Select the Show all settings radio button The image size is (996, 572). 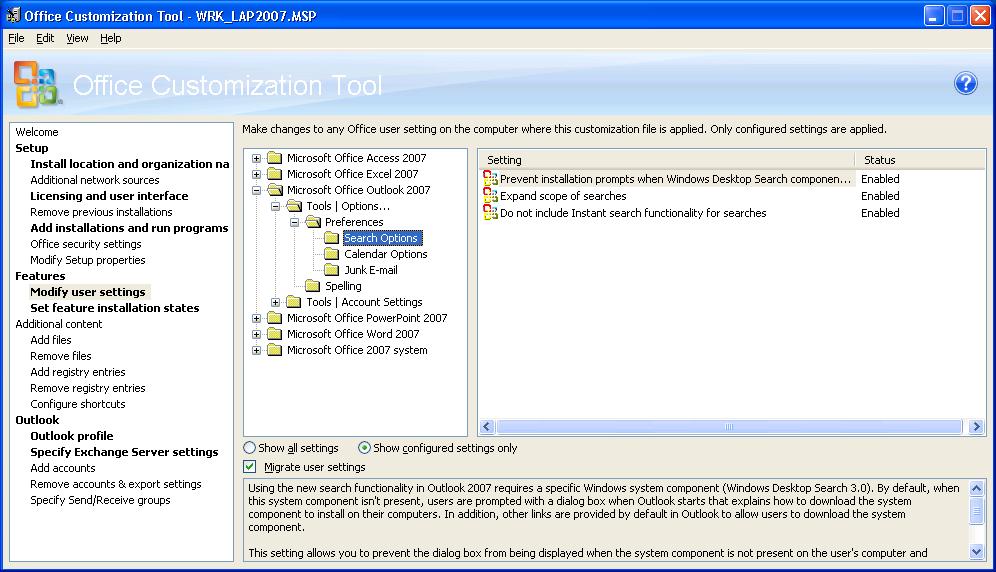click(x=250, y=447)
